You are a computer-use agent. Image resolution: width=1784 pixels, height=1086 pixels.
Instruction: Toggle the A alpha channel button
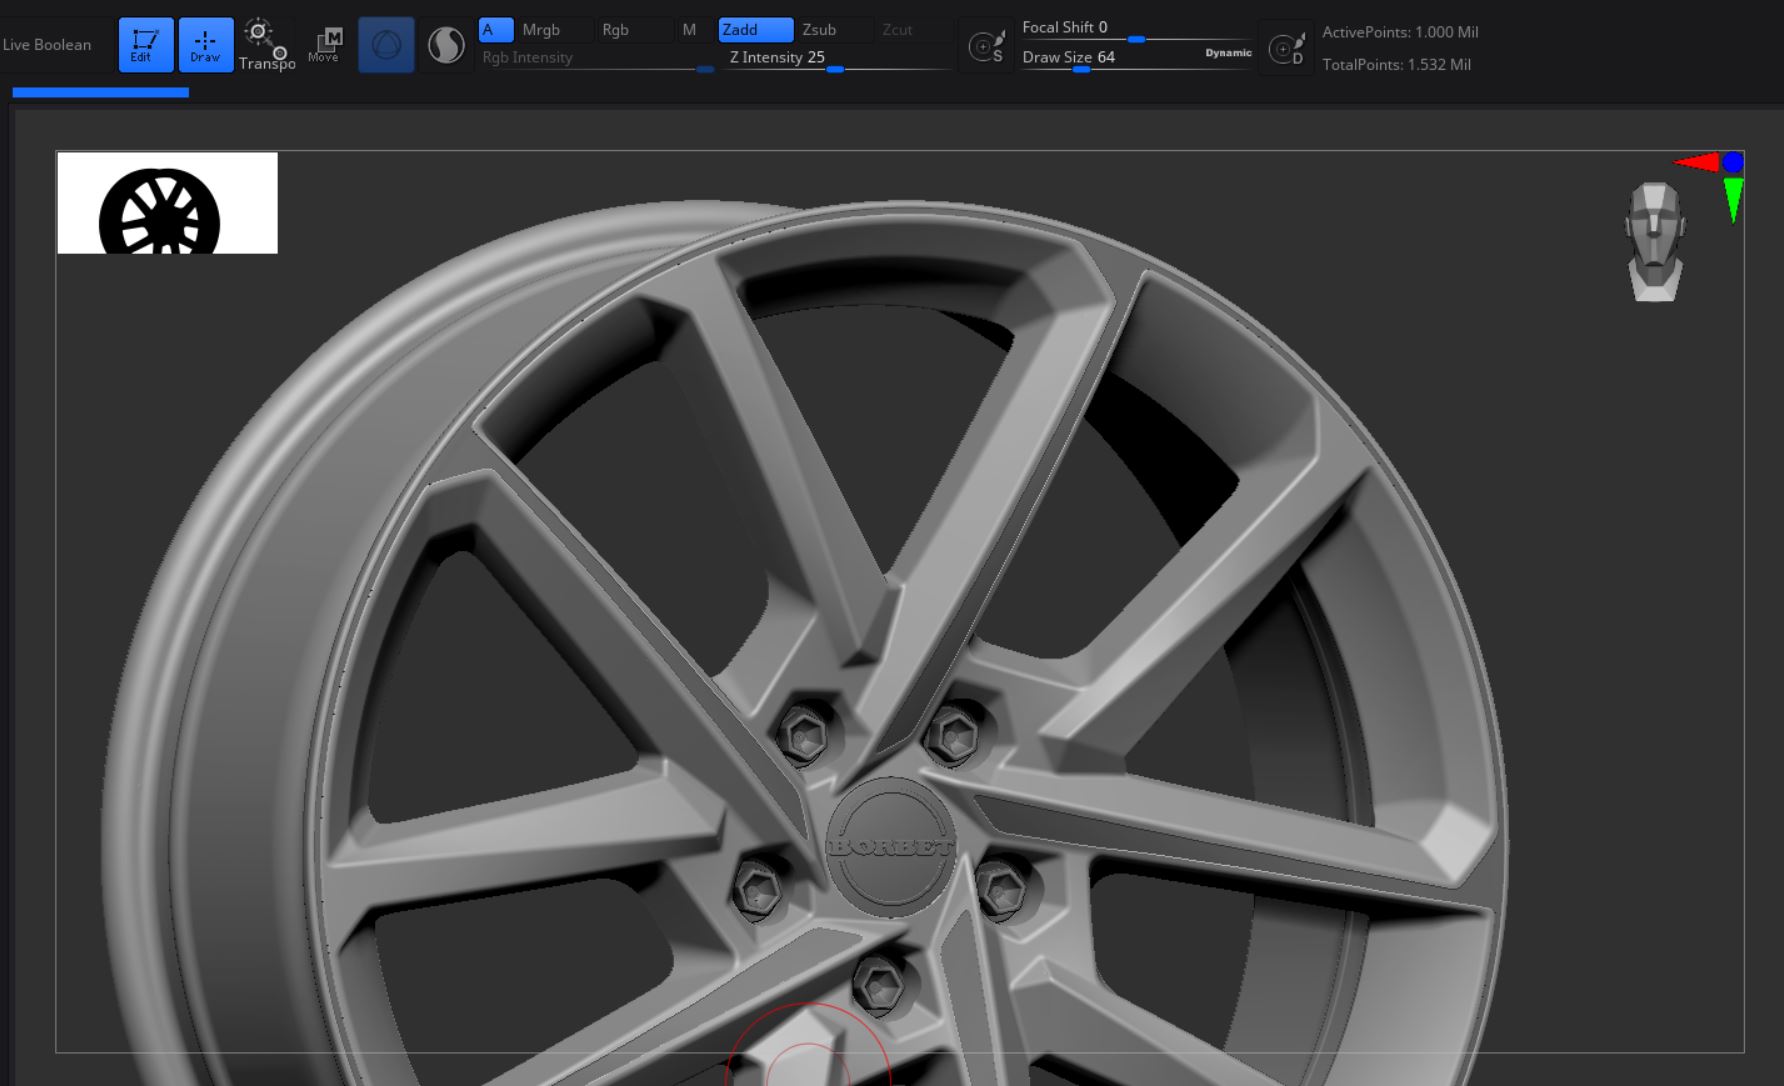click(496, 30)
